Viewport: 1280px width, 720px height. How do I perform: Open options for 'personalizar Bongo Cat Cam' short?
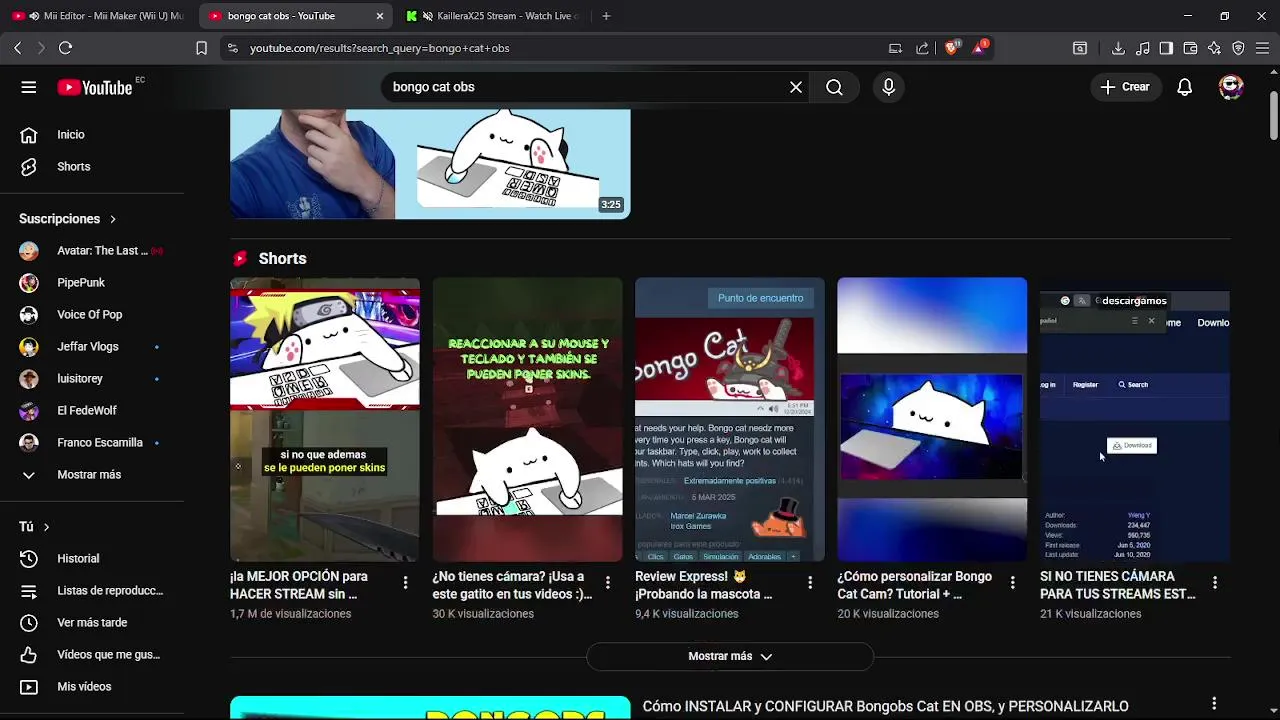point(1012,582)
